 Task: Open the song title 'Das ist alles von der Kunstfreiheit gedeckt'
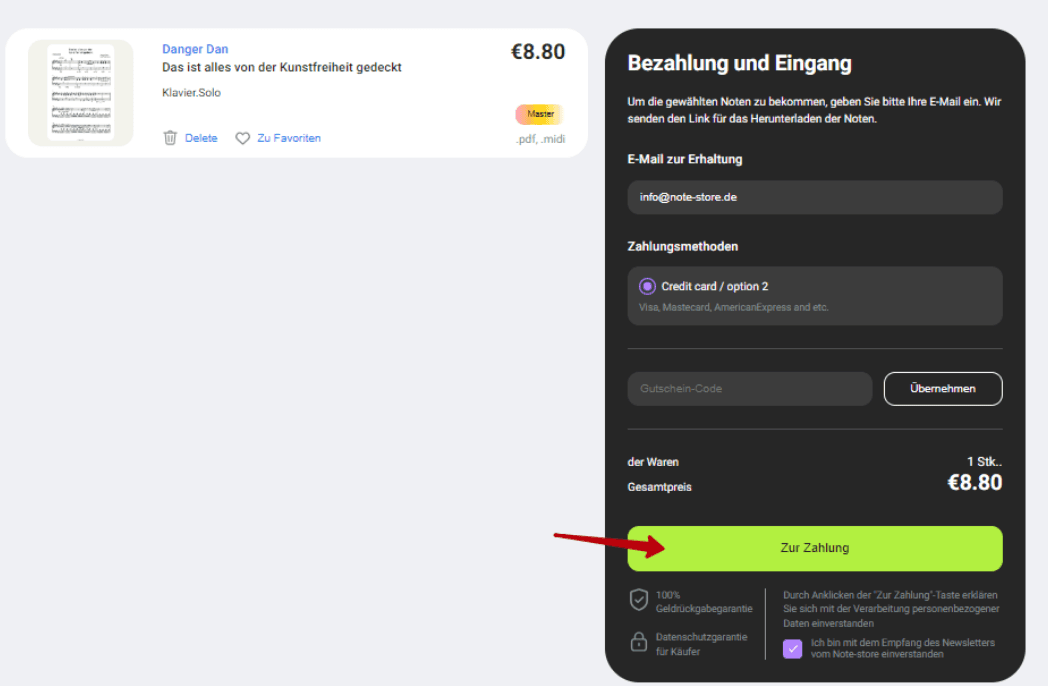tap(281, 67)
